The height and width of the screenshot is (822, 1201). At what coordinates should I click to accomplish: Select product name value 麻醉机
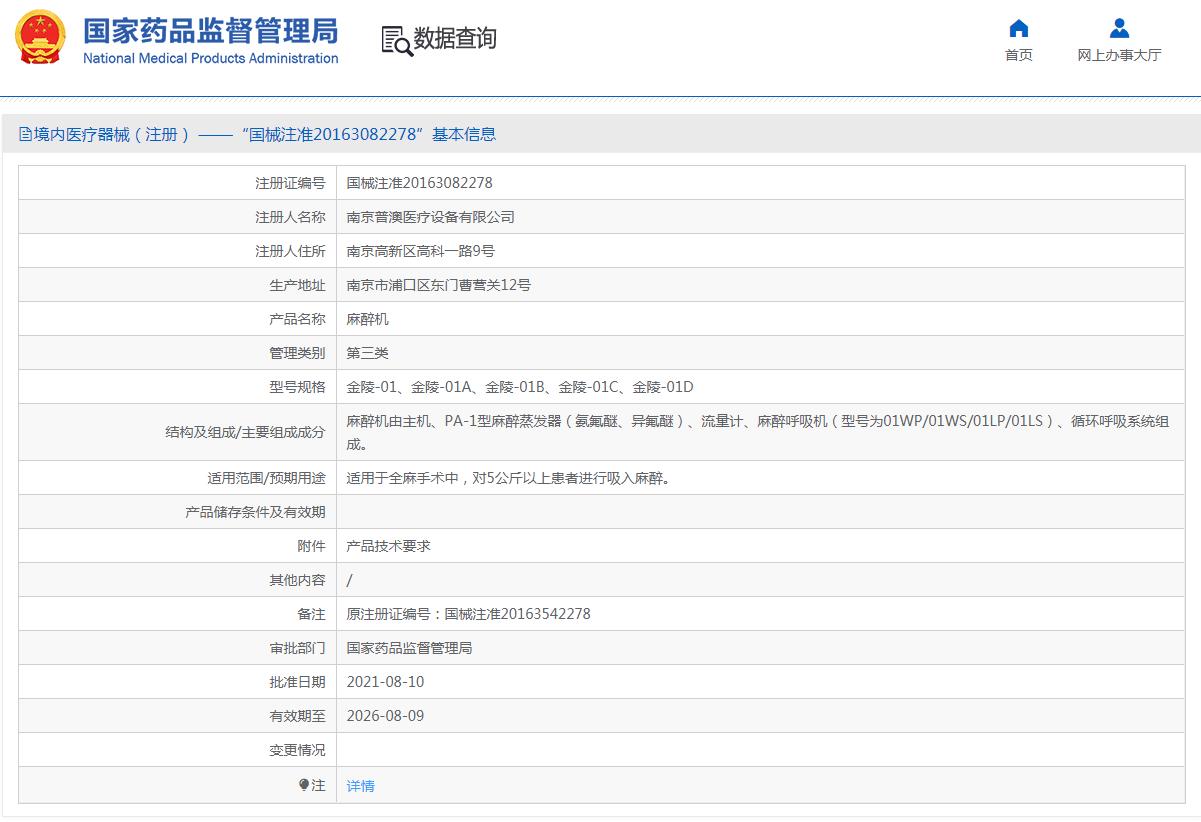[x=367, y=319]
